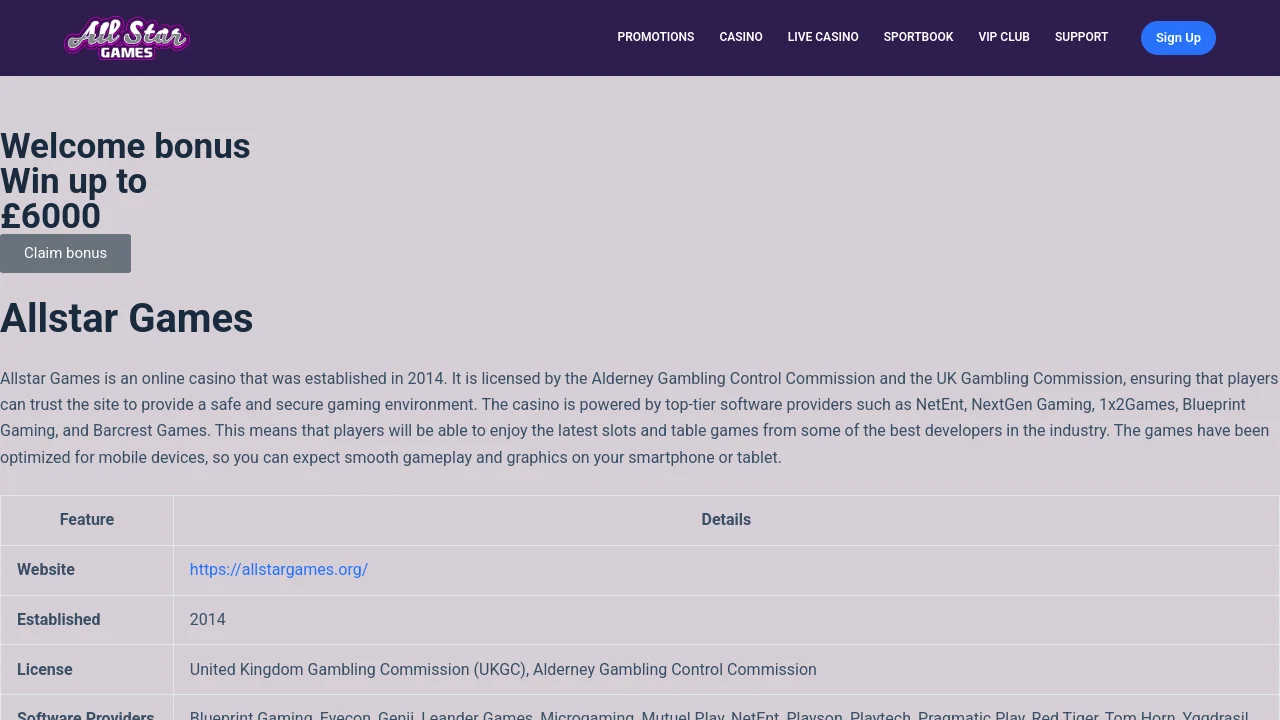Click the Established row label

click(x=58, y=619)
